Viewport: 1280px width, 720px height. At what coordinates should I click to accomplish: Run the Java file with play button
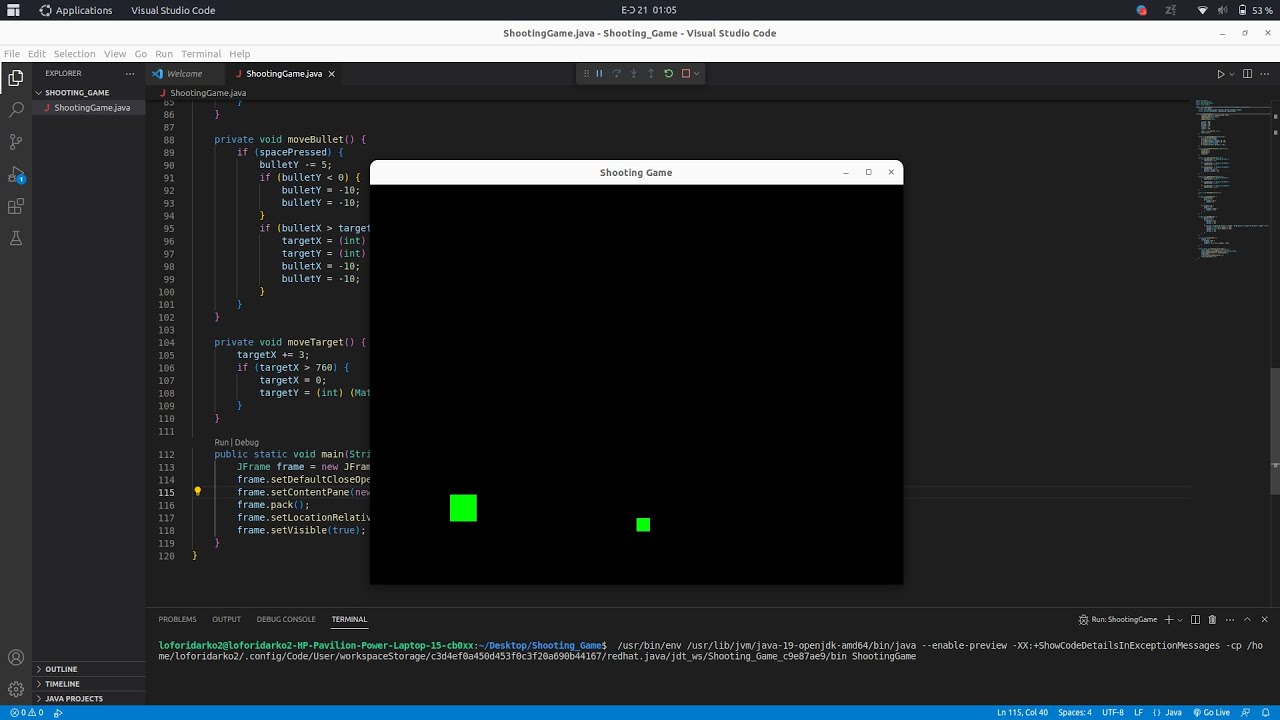[1221, 74]
